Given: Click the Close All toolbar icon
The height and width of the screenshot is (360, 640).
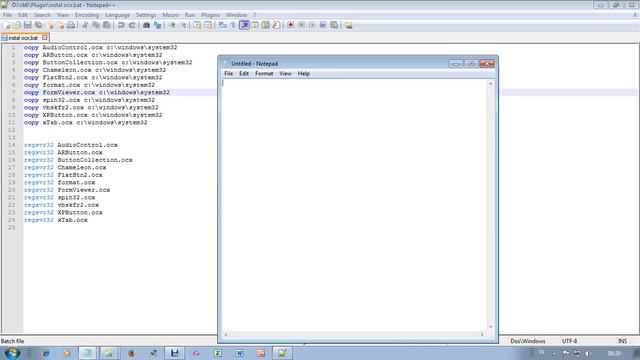Looking at the screenshot, I should pyautogui.click(x=60, y=25).
